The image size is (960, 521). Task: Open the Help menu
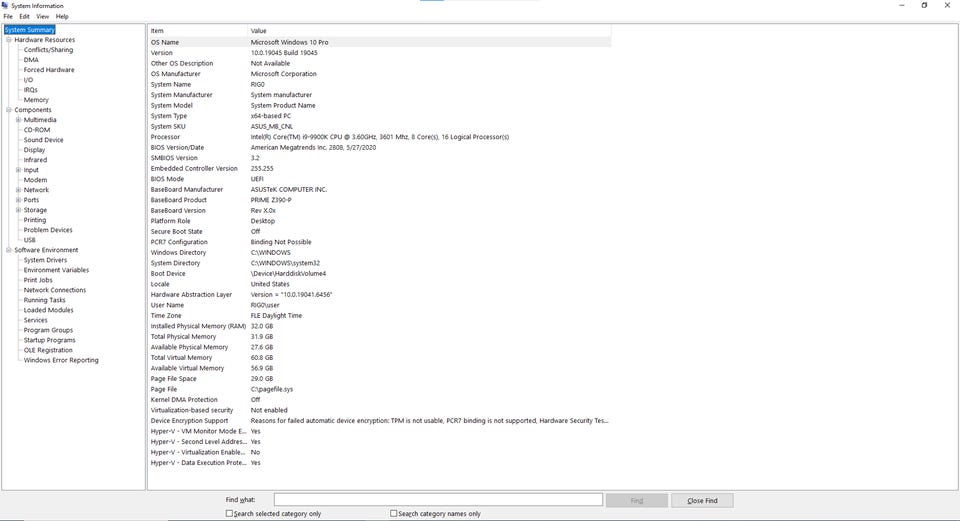(x=62, y=17)
